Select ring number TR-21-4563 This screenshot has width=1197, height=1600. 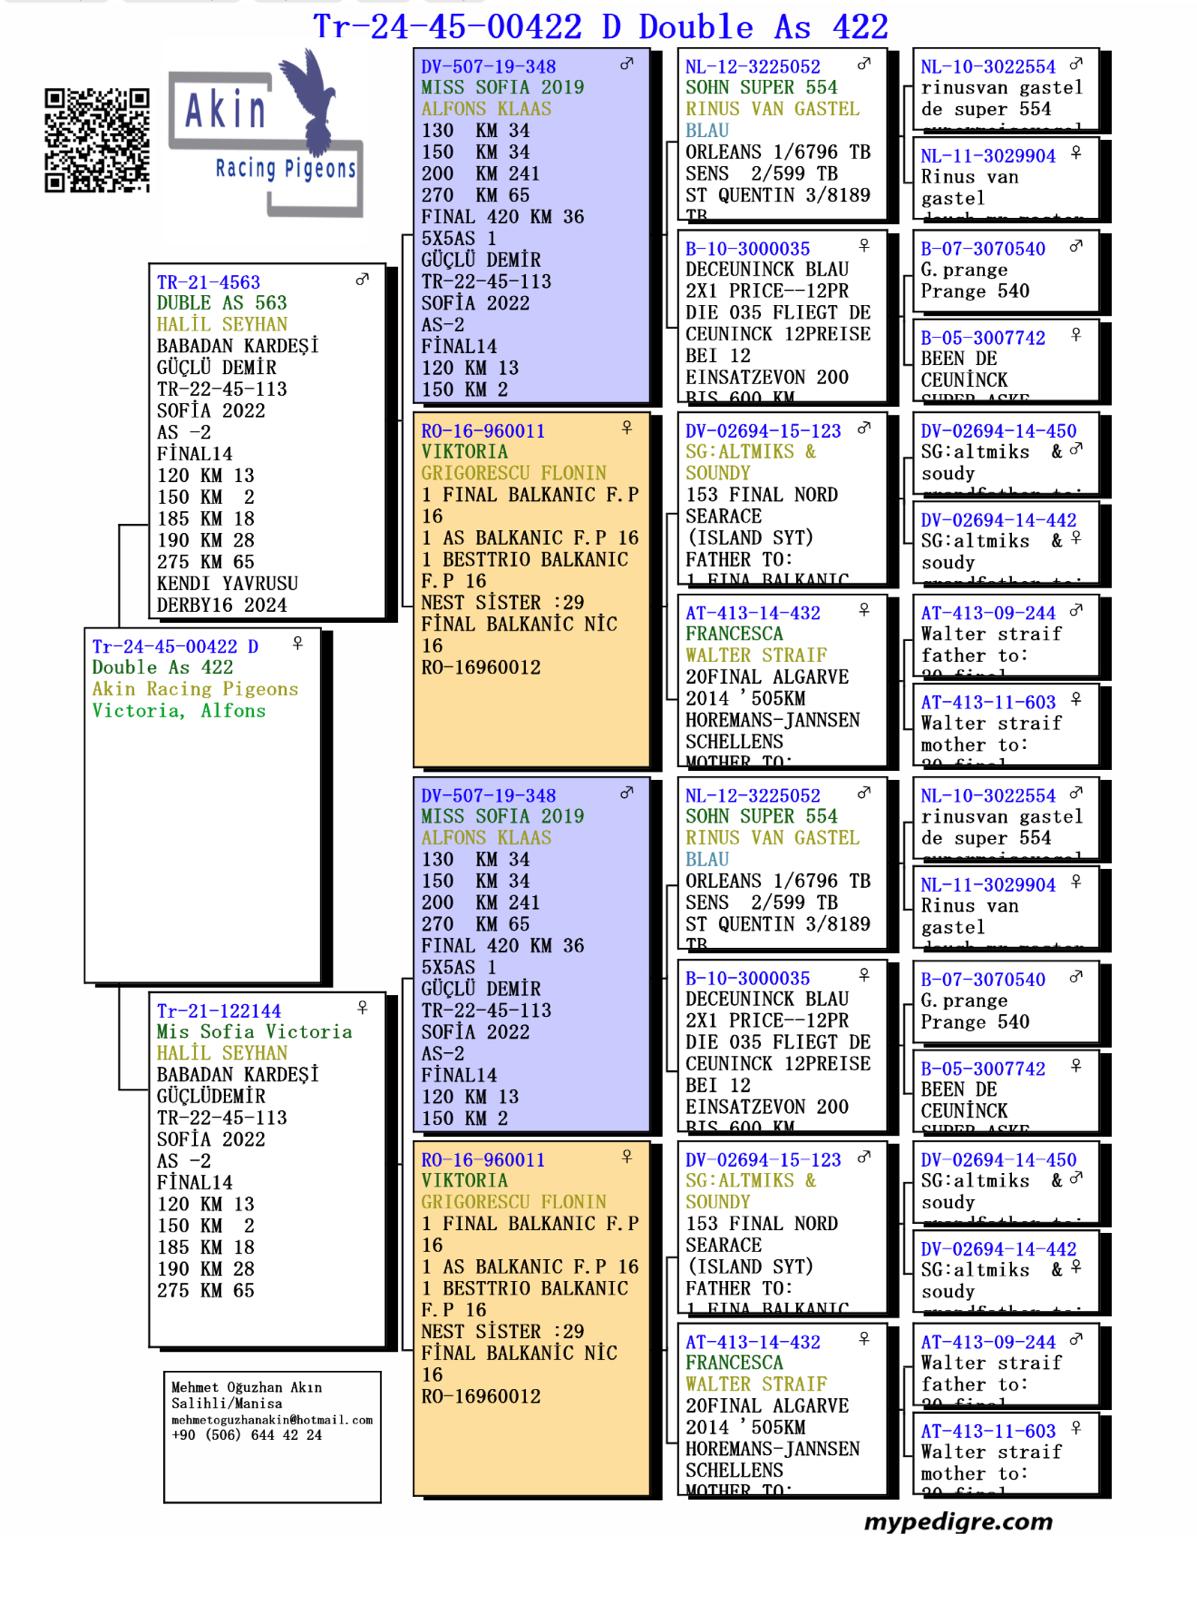point(208,282)
